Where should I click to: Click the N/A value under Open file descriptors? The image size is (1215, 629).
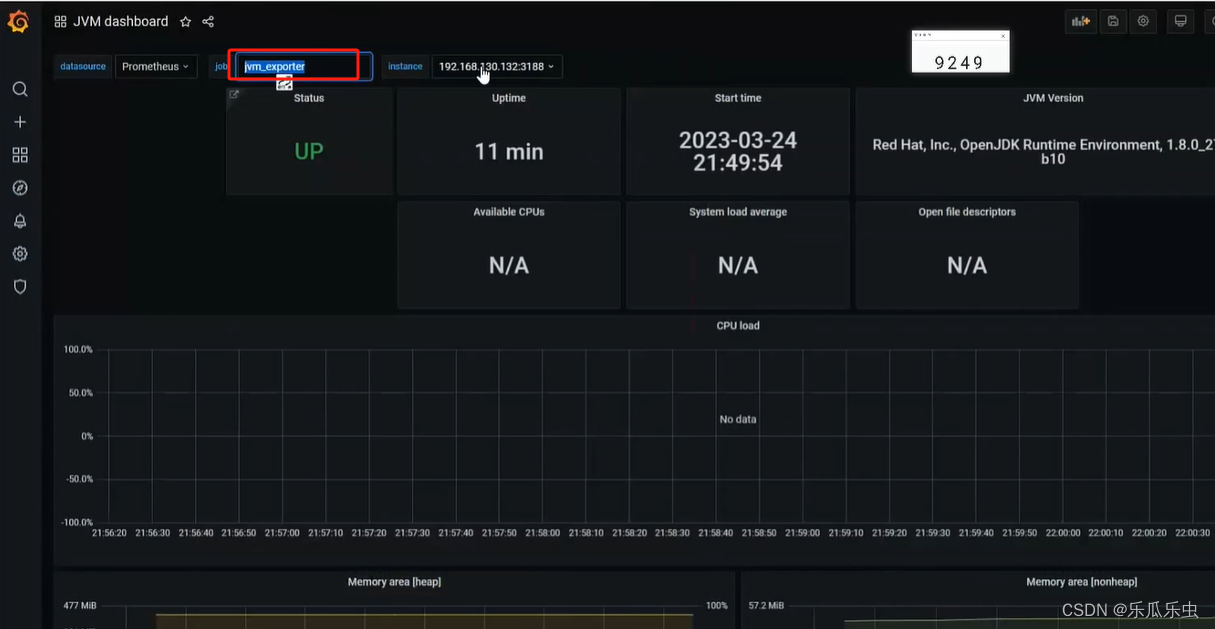click(967, 266)
